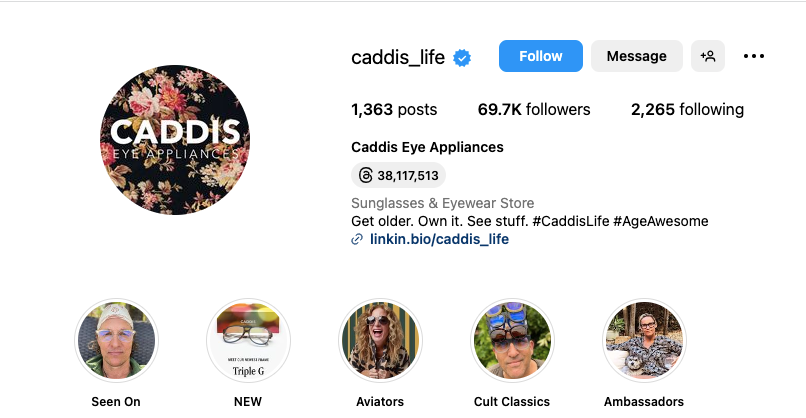Image resolution: width=806 pixels, height=418 pixels.
Task: Message the Caddis account
Action: (636, 56)
